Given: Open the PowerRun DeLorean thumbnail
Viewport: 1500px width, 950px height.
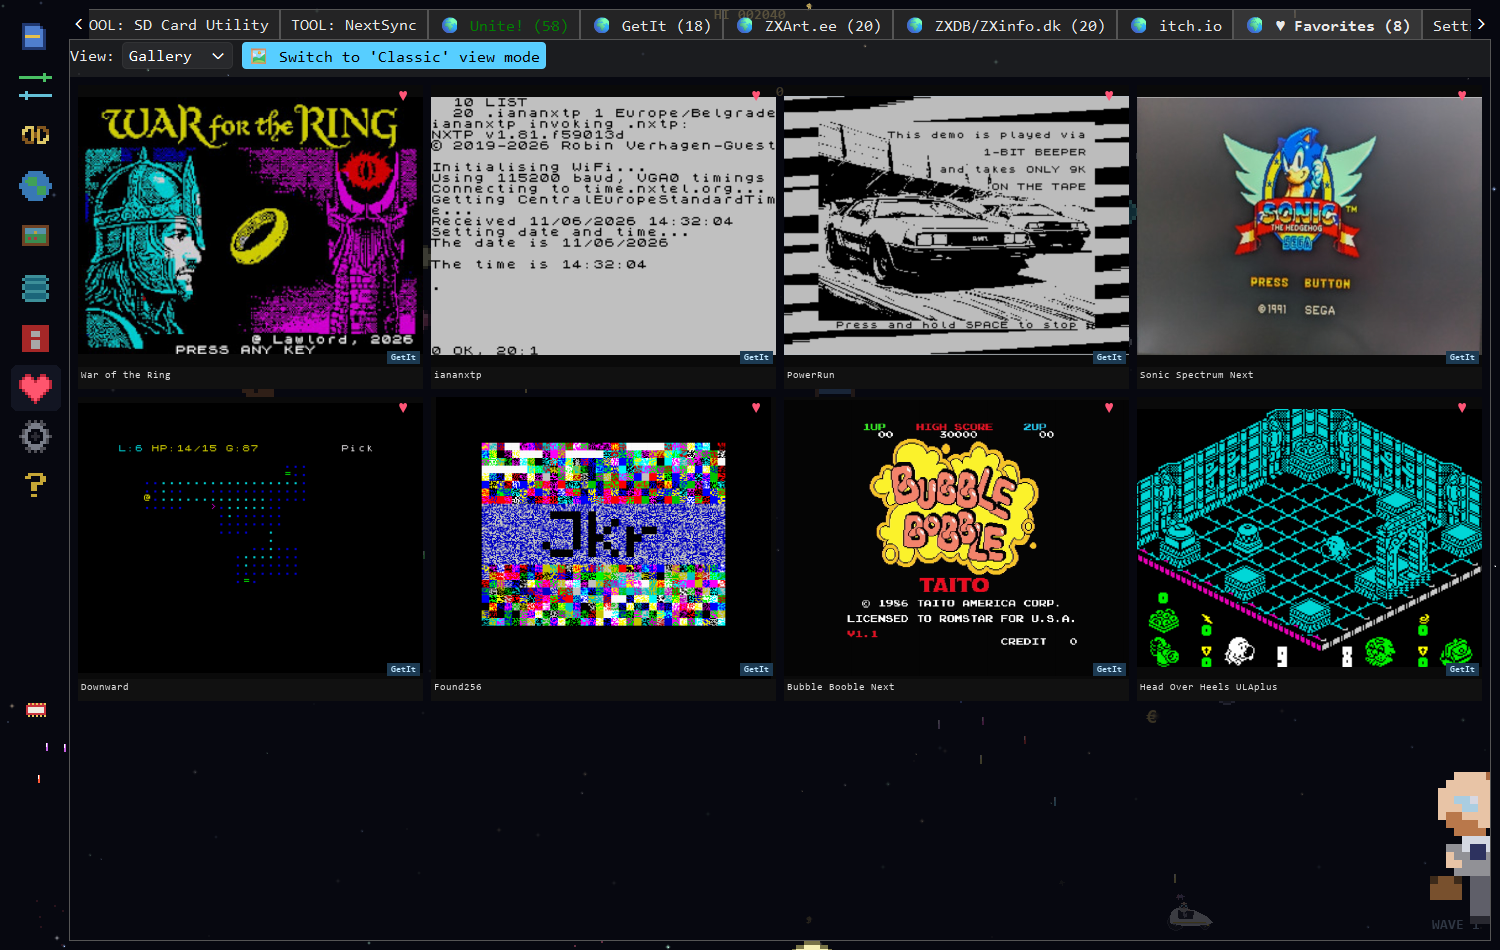Looking at the screenshot, I should (x=956, y=226).
